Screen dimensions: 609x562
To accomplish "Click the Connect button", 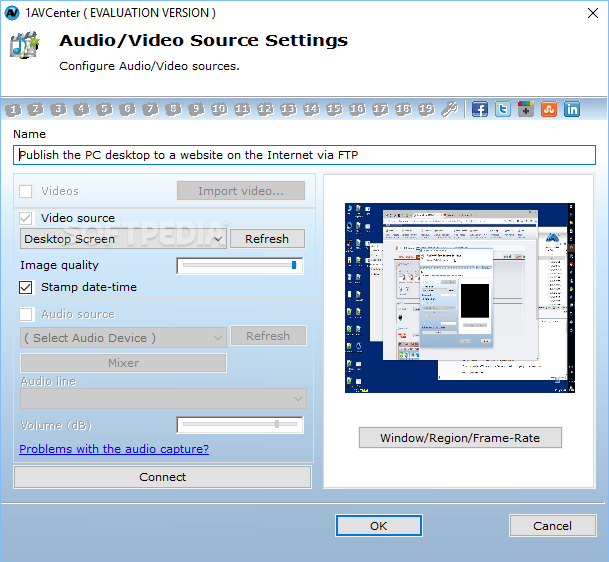I will 162,477.
